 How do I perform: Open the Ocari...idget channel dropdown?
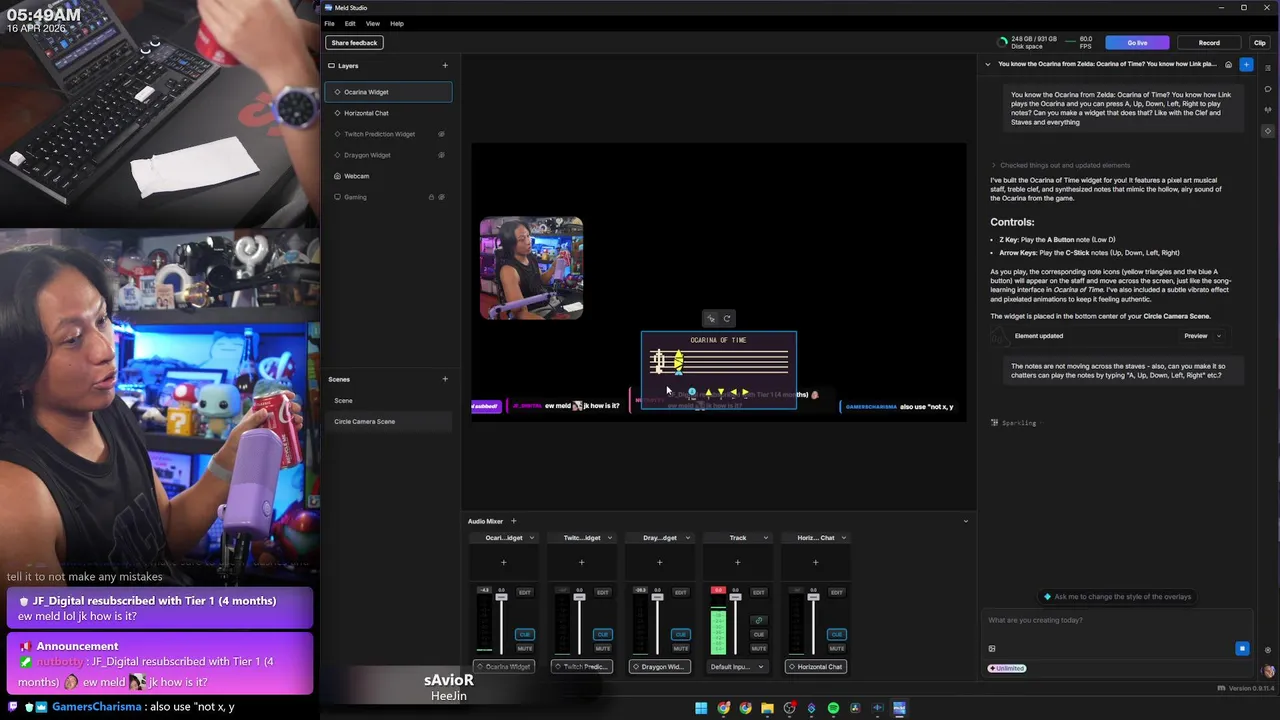pos(532,538)
